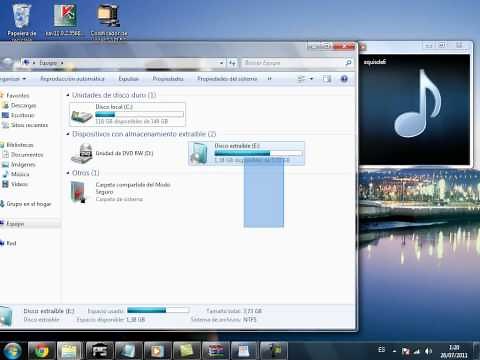The width and height of the screenshot is (480, 360).
Task: Collapse the Otros group
Action: 68,173
